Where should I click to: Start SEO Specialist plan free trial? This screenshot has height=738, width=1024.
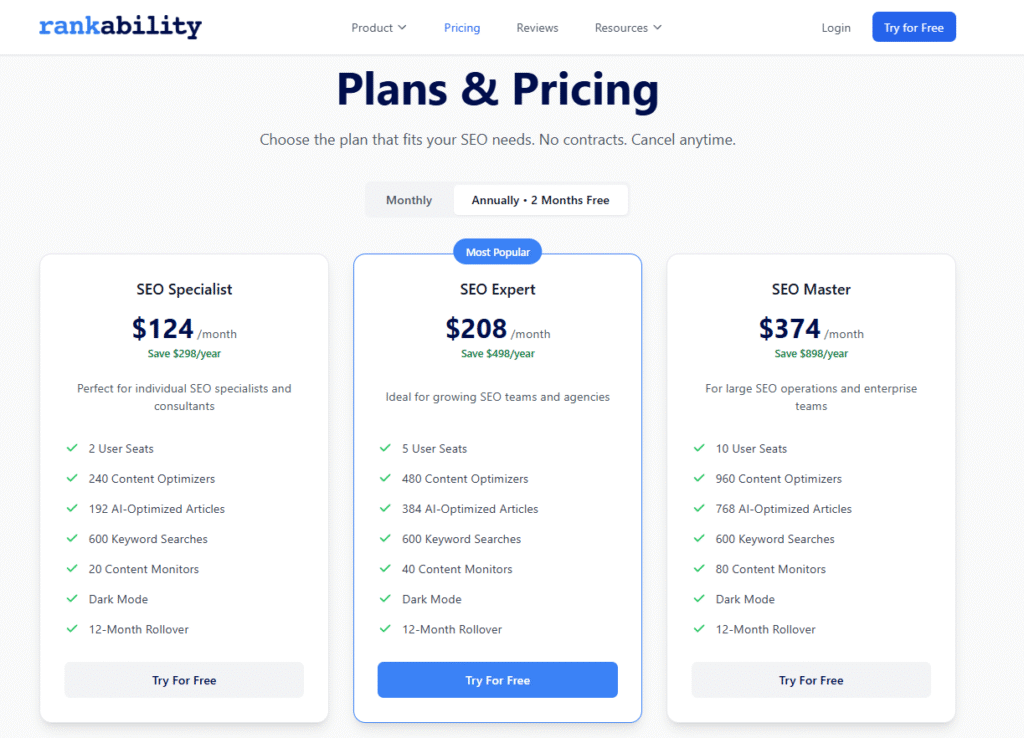point(184,680)
